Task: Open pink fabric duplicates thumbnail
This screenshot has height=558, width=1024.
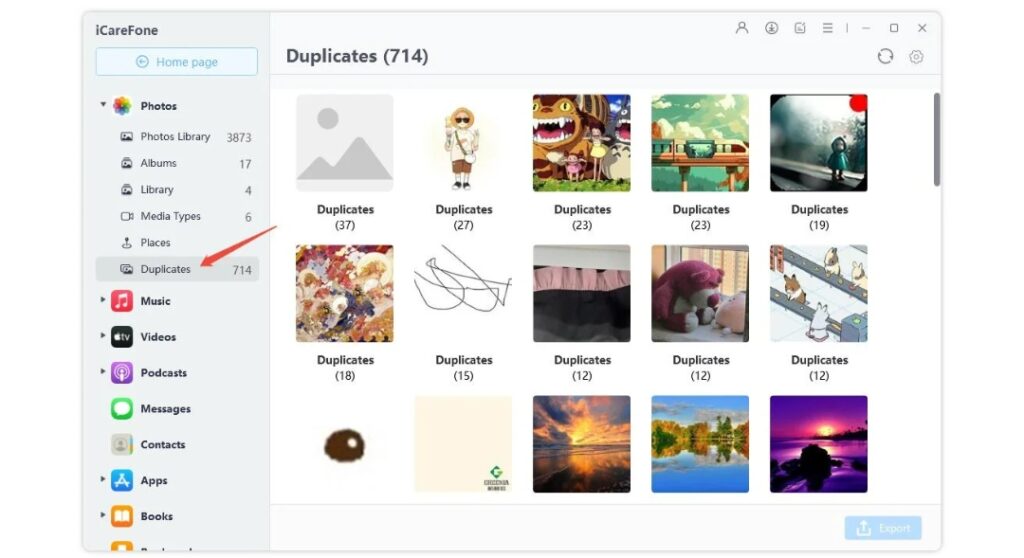Action: pyautogui.click(x=582, y=293)
